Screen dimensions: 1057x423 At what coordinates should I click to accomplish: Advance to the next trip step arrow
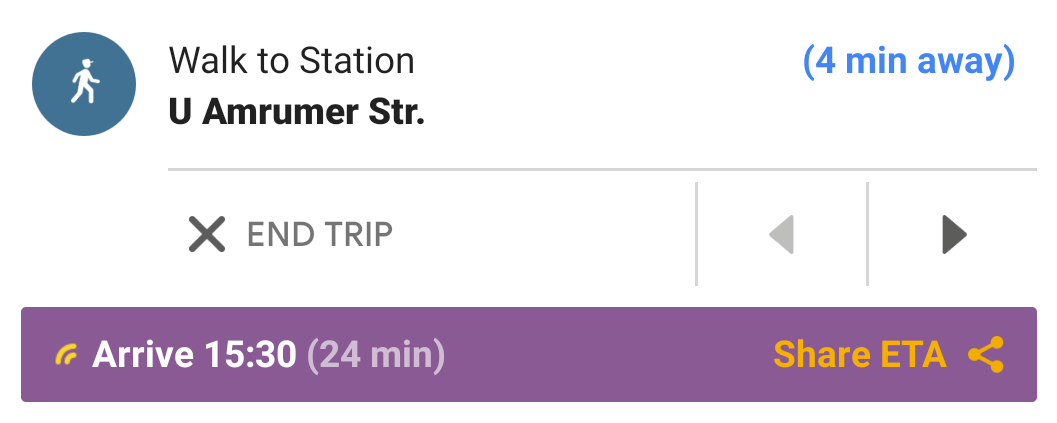954,235
